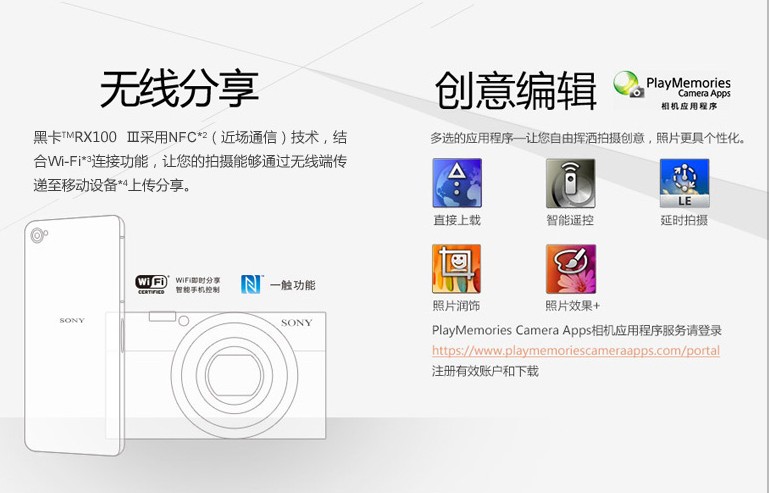Click the camera lens illustration
Screen dimensions: 769x493
234,375
